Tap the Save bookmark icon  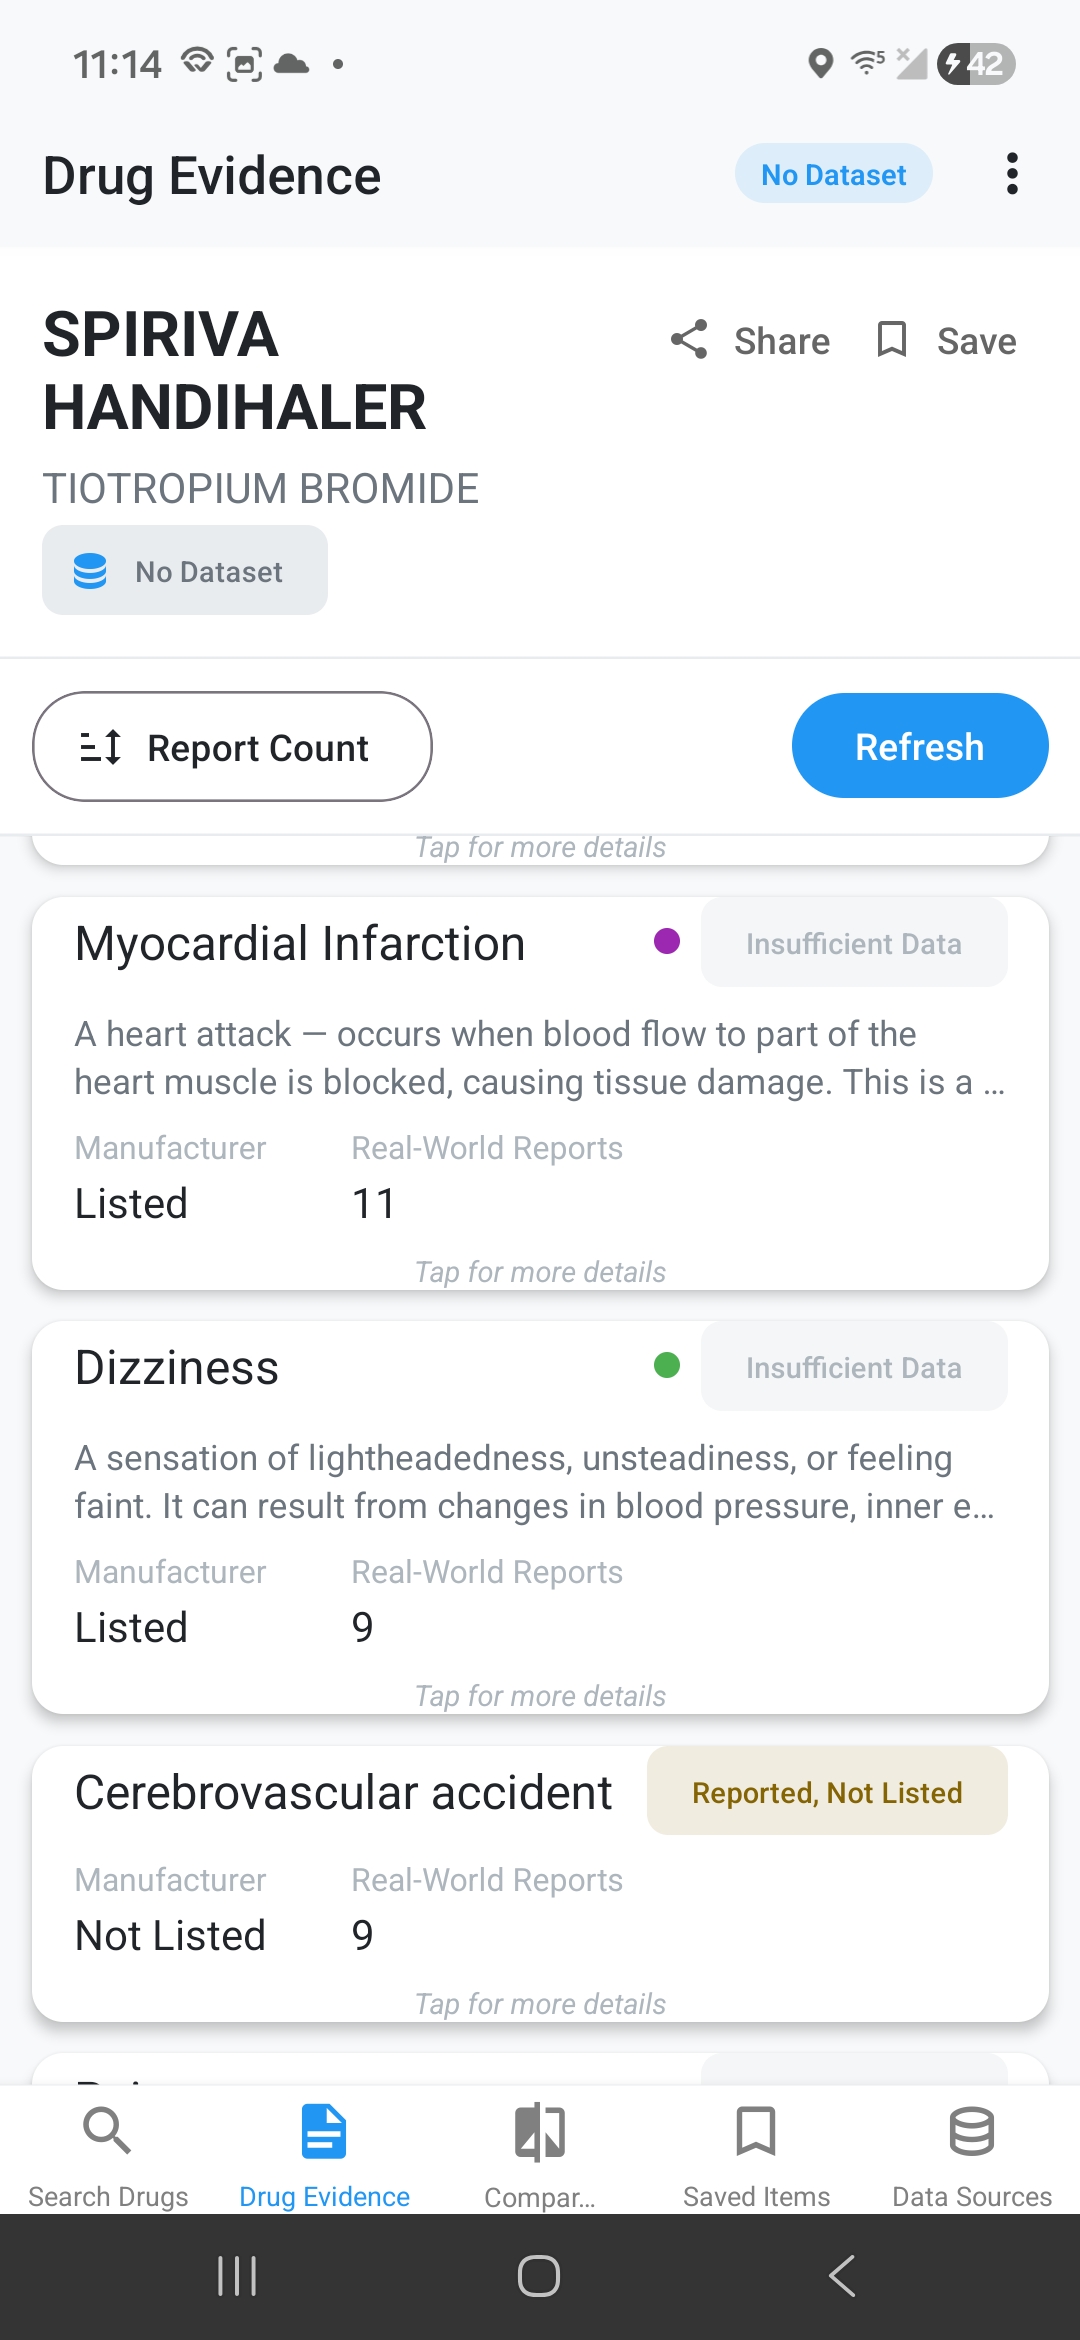pos(891,340)
